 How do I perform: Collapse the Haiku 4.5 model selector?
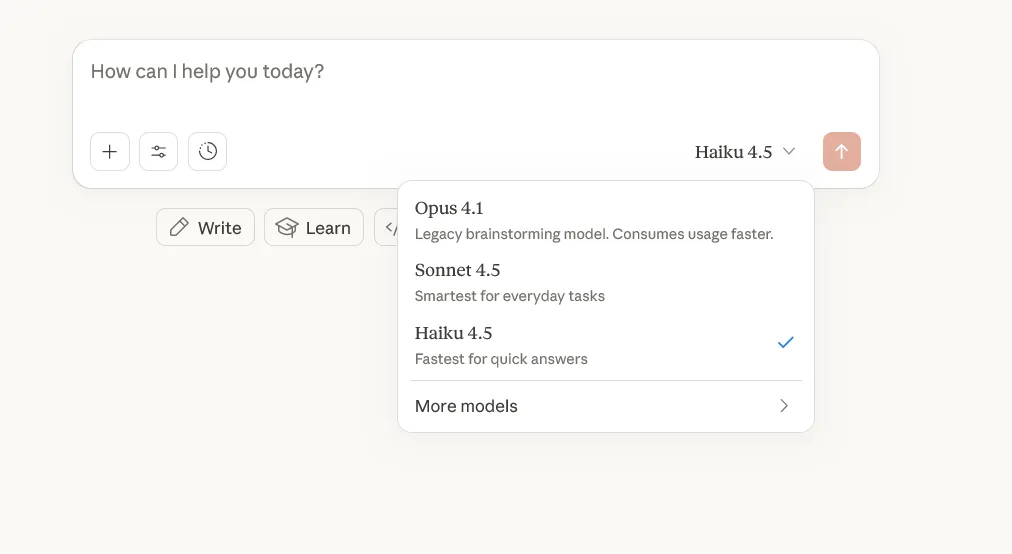click(x=745, y=152)
